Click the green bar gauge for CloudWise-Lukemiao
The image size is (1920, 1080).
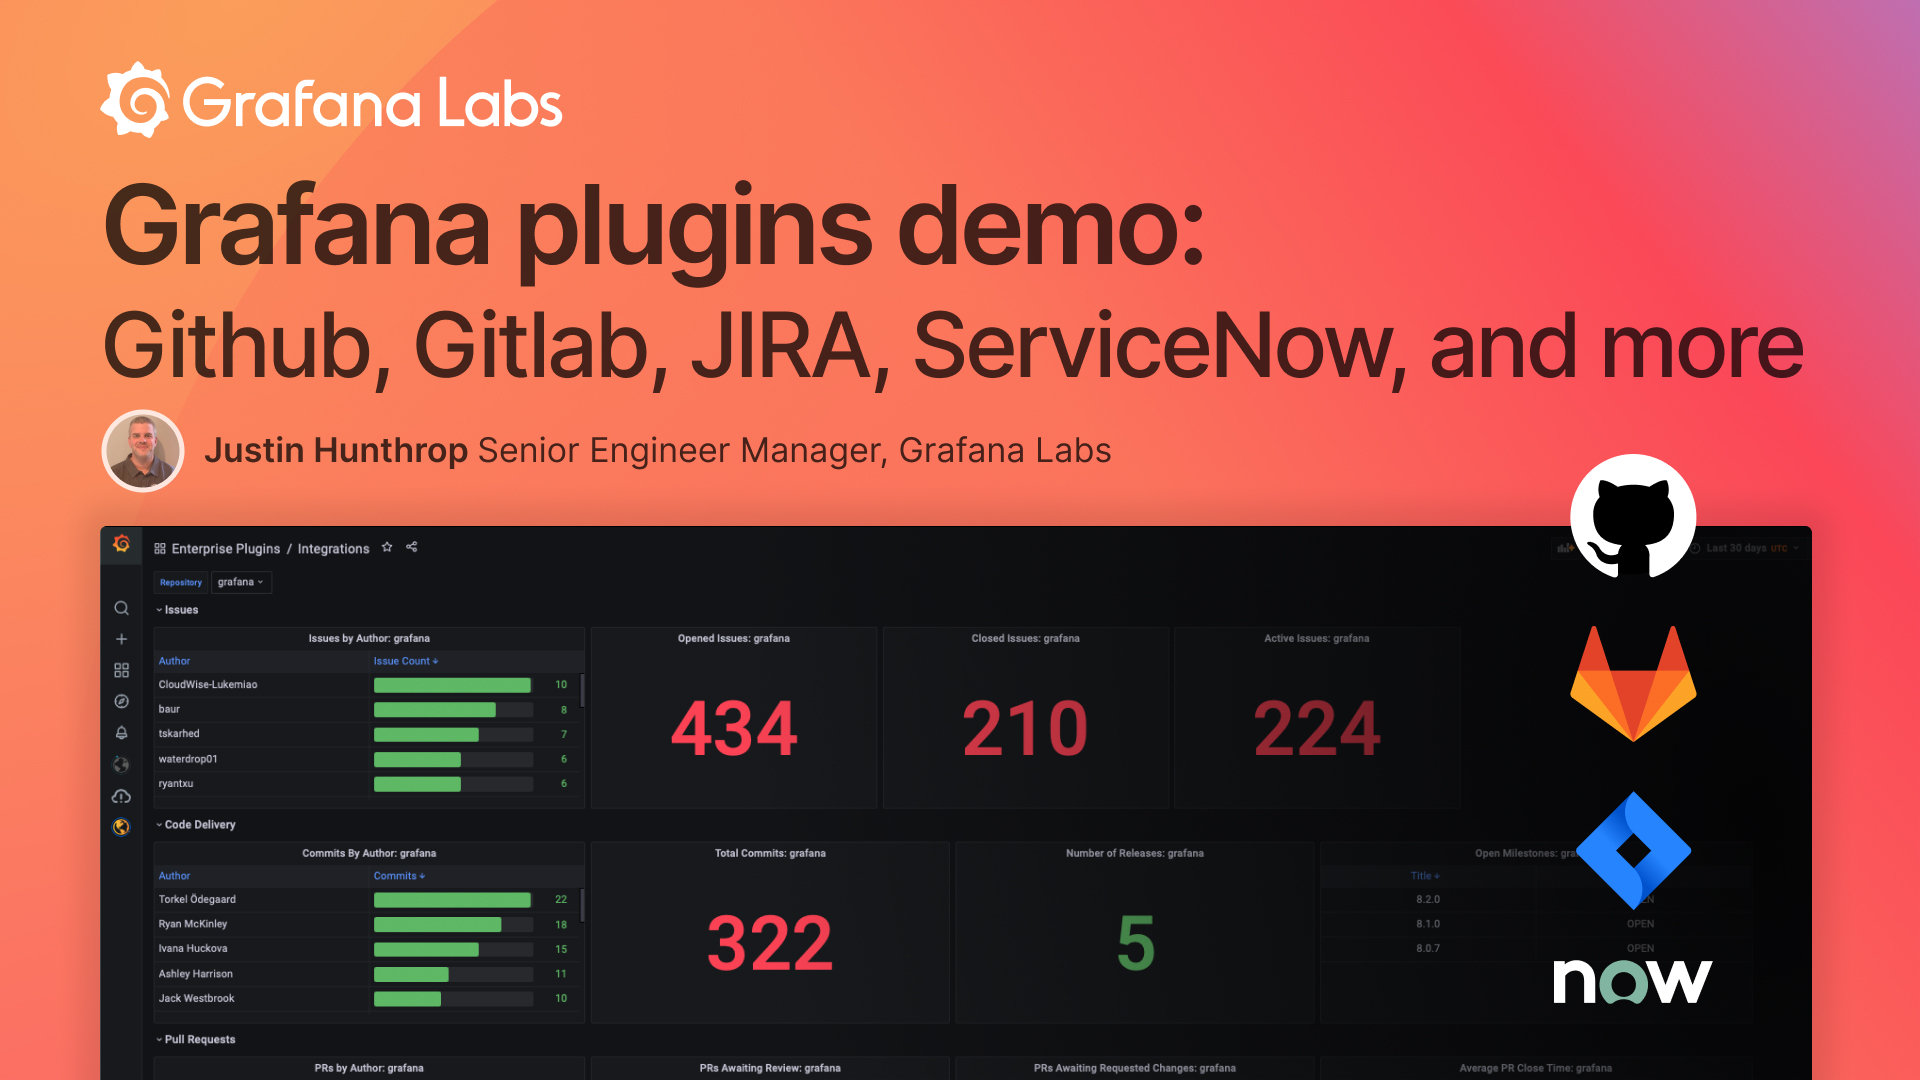pyautogui.click(x=451, y=685)
